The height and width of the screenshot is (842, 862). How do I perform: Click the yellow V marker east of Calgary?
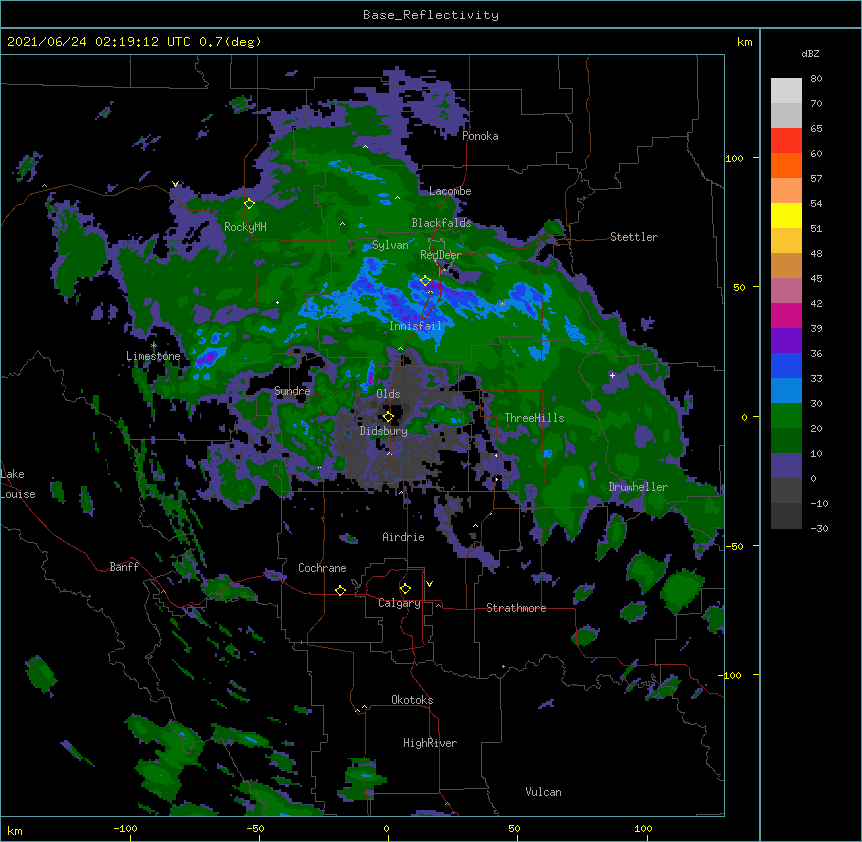click(429, 584)
